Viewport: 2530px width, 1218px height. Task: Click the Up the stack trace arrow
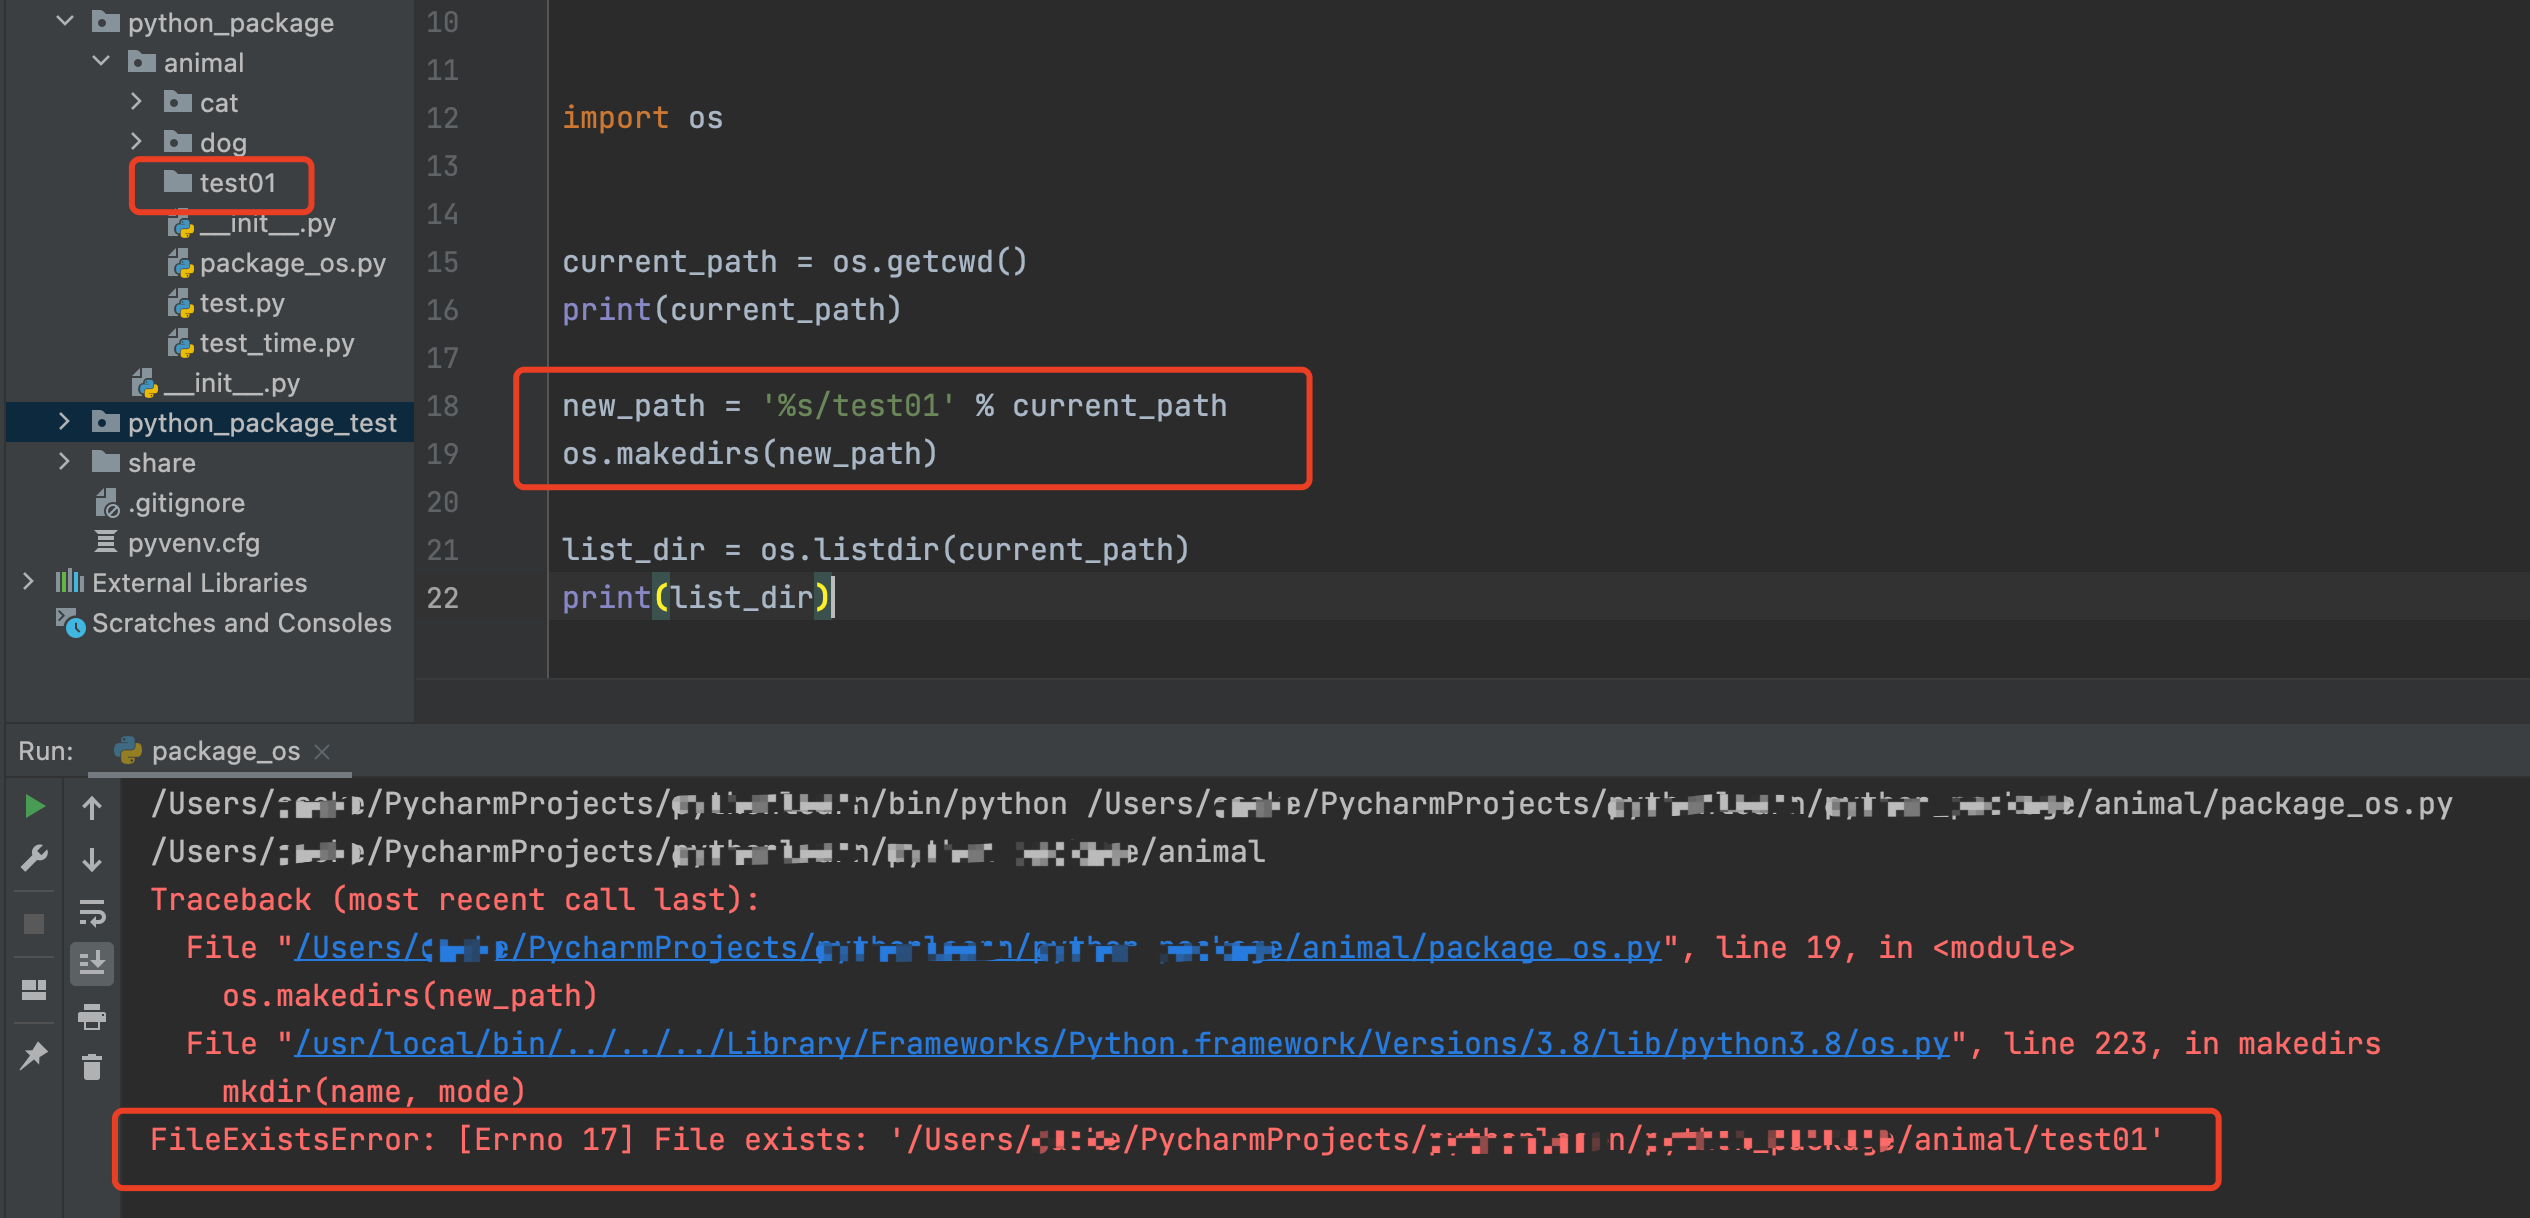[92, 807]
